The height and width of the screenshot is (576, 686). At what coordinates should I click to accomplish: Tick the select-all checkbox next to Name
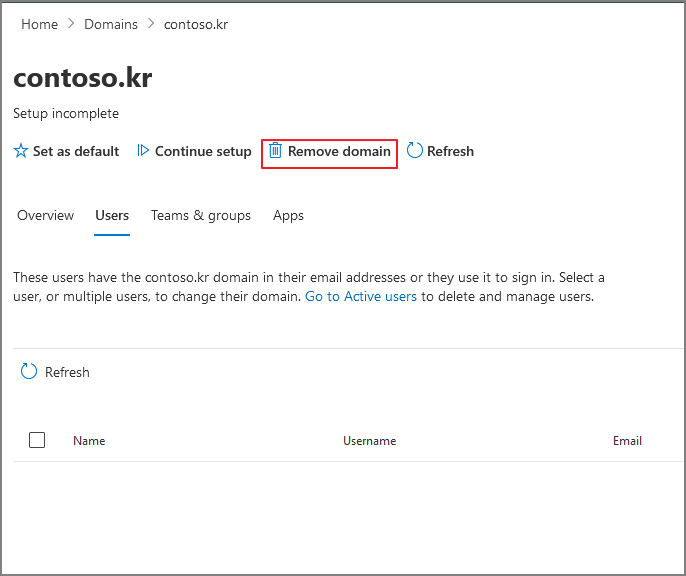pos(37,440)
